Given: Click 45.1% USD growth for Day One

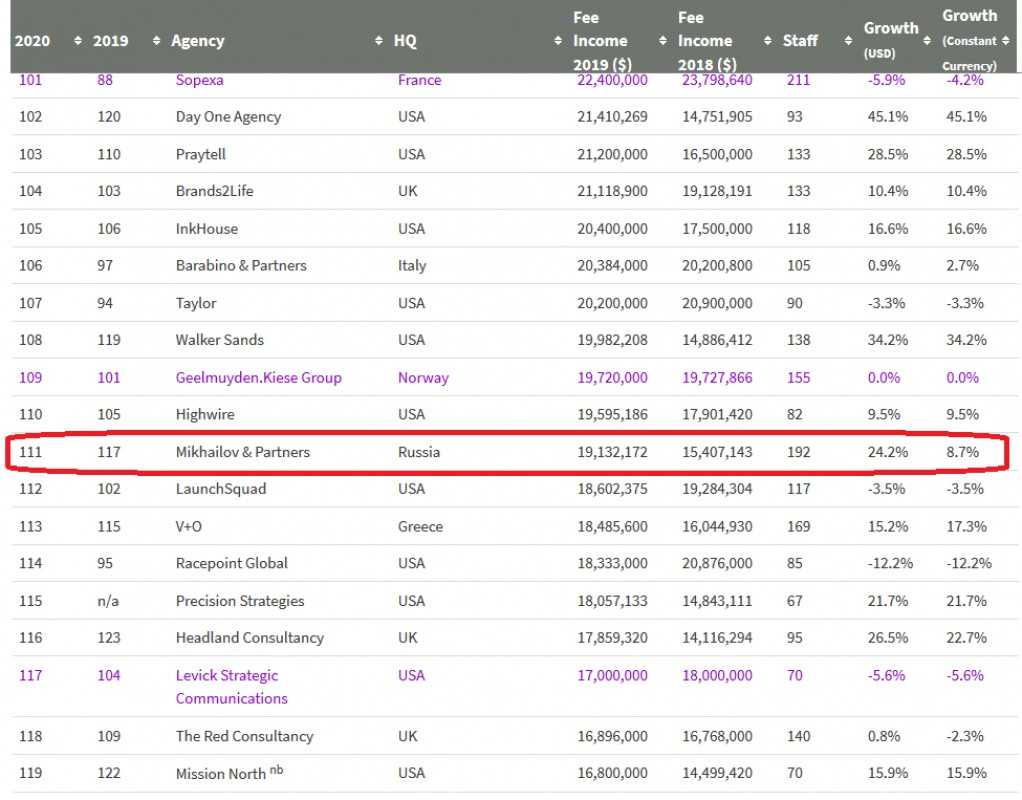Looking at the screenshot, I should (888, 117).
